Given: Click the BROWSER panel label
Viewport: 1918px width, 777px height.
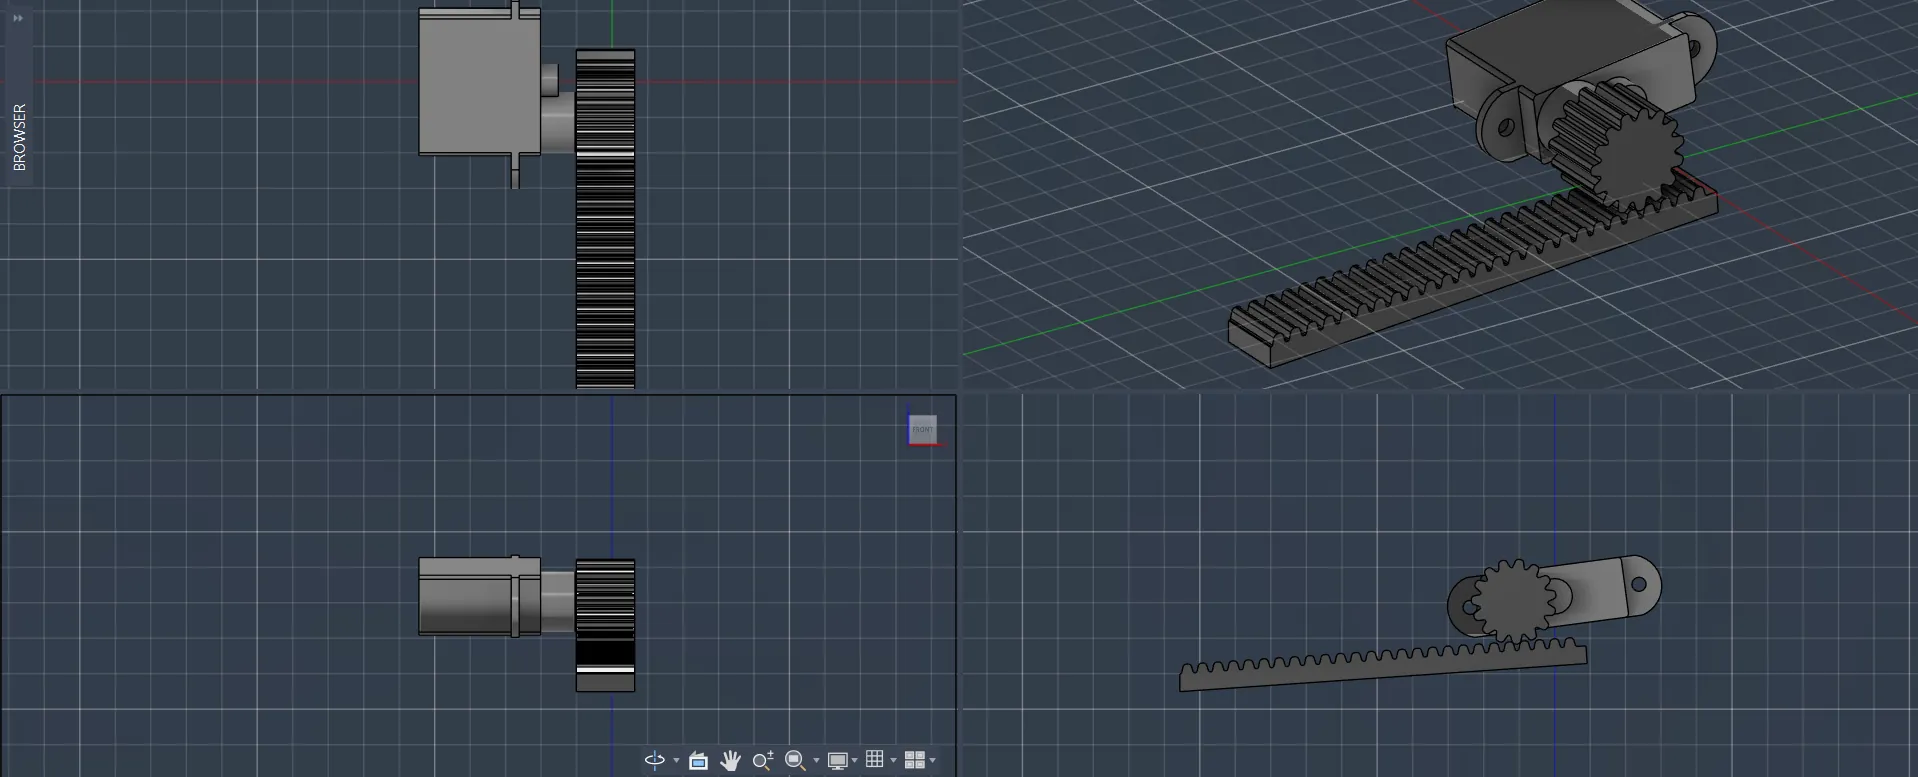Looking at the screenshot, I should tap(19, 137).
